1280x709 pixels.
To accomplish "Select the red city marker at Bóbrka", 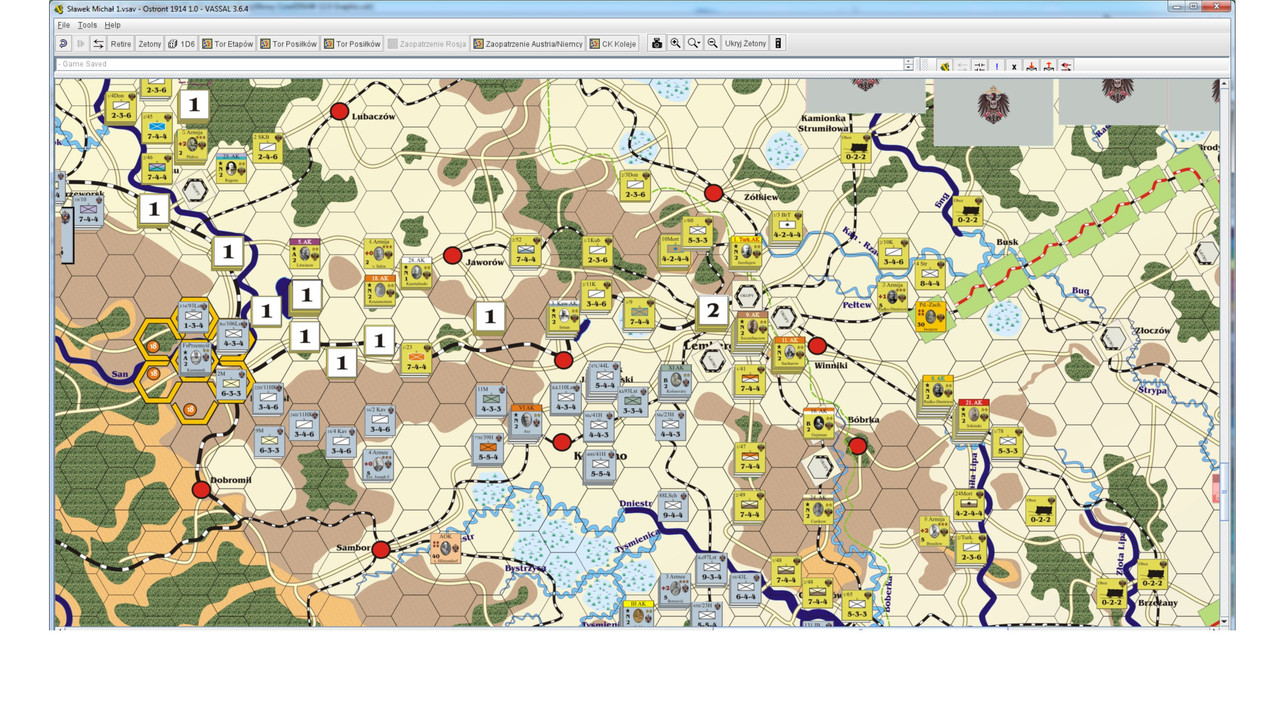I will pos(857,446).
